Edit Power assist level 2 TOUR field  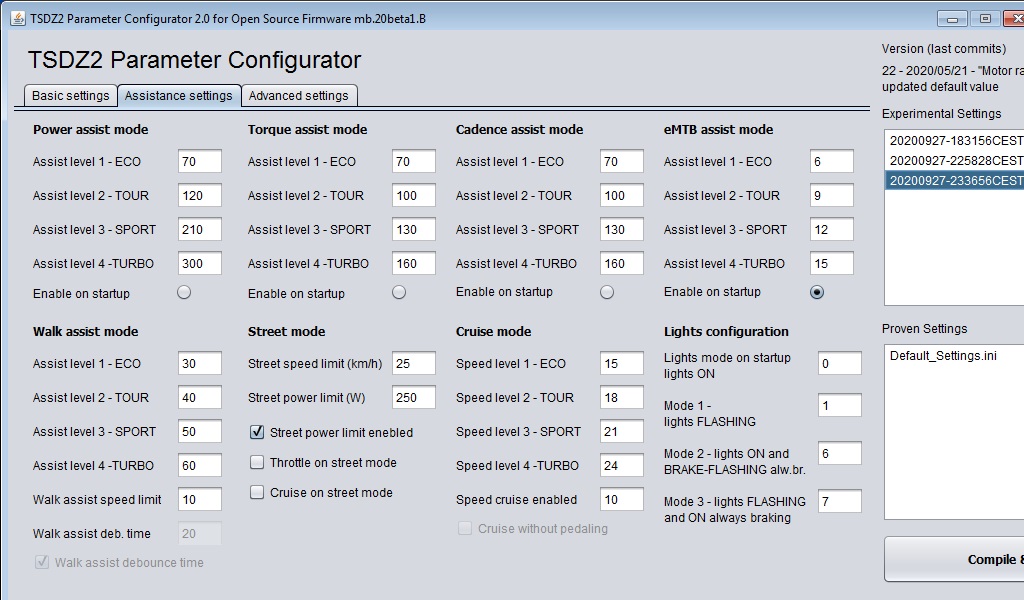pos(200,195)
